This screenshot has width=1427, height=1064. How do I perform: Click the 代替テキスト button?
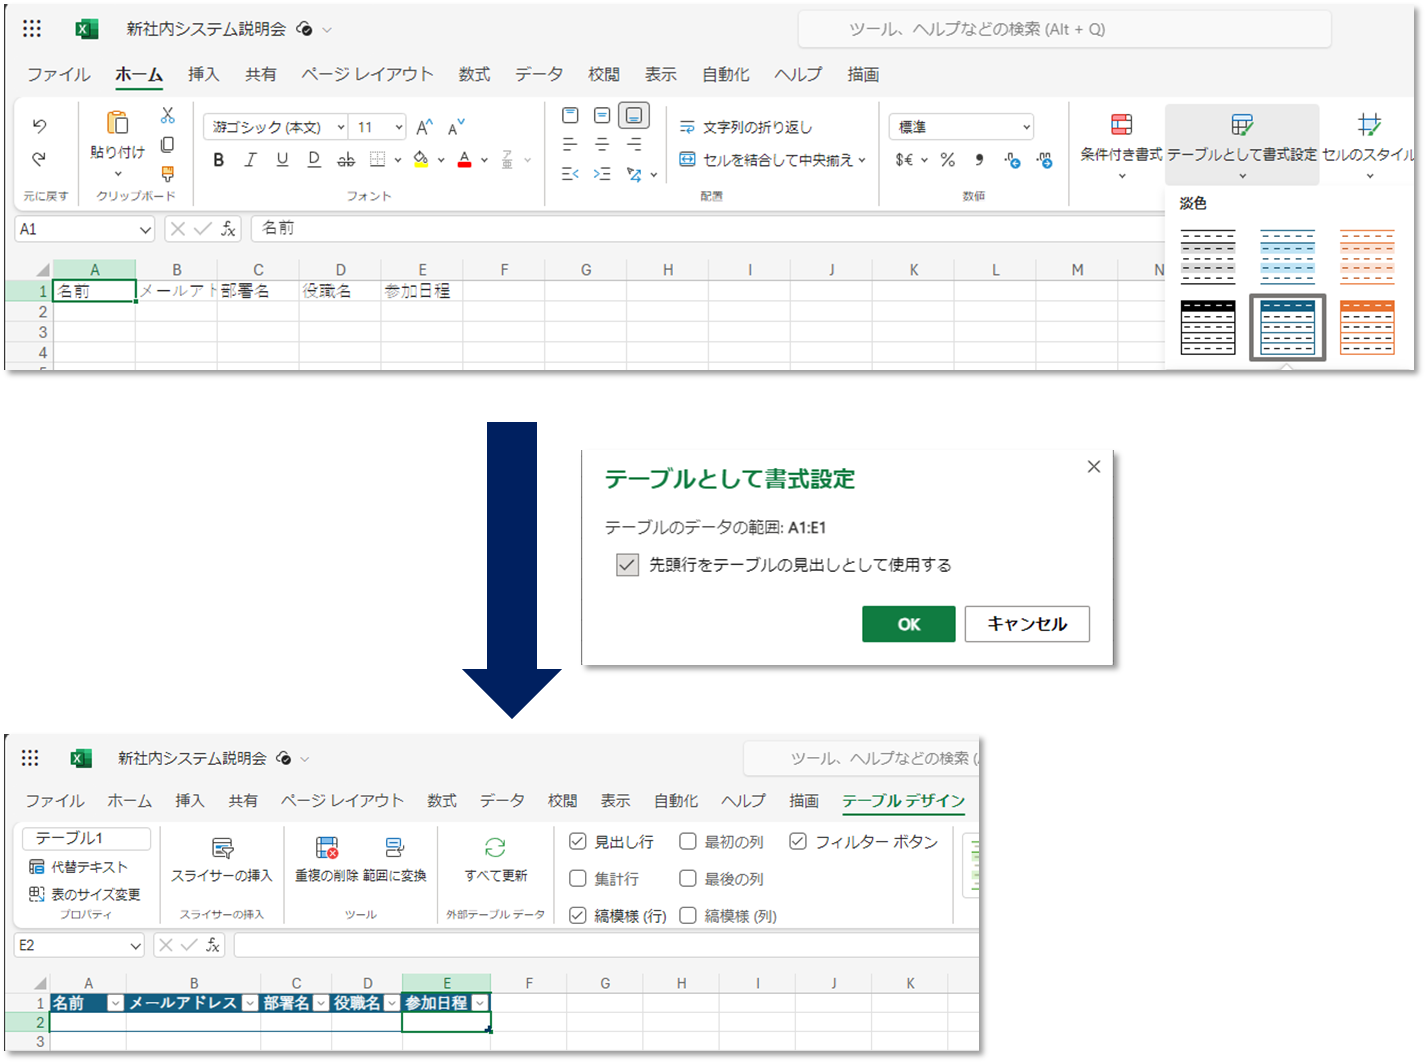click(78, 867)
